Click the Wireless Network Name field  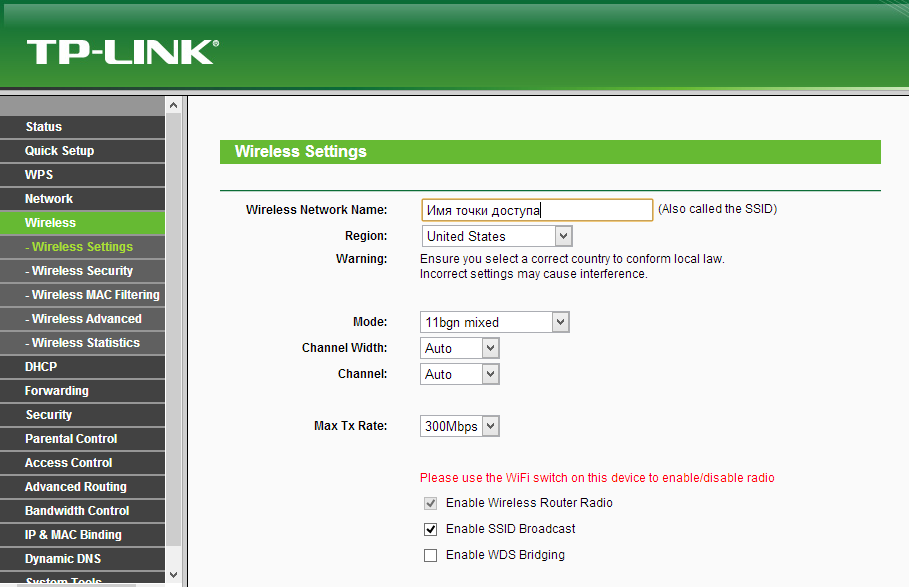536,210
